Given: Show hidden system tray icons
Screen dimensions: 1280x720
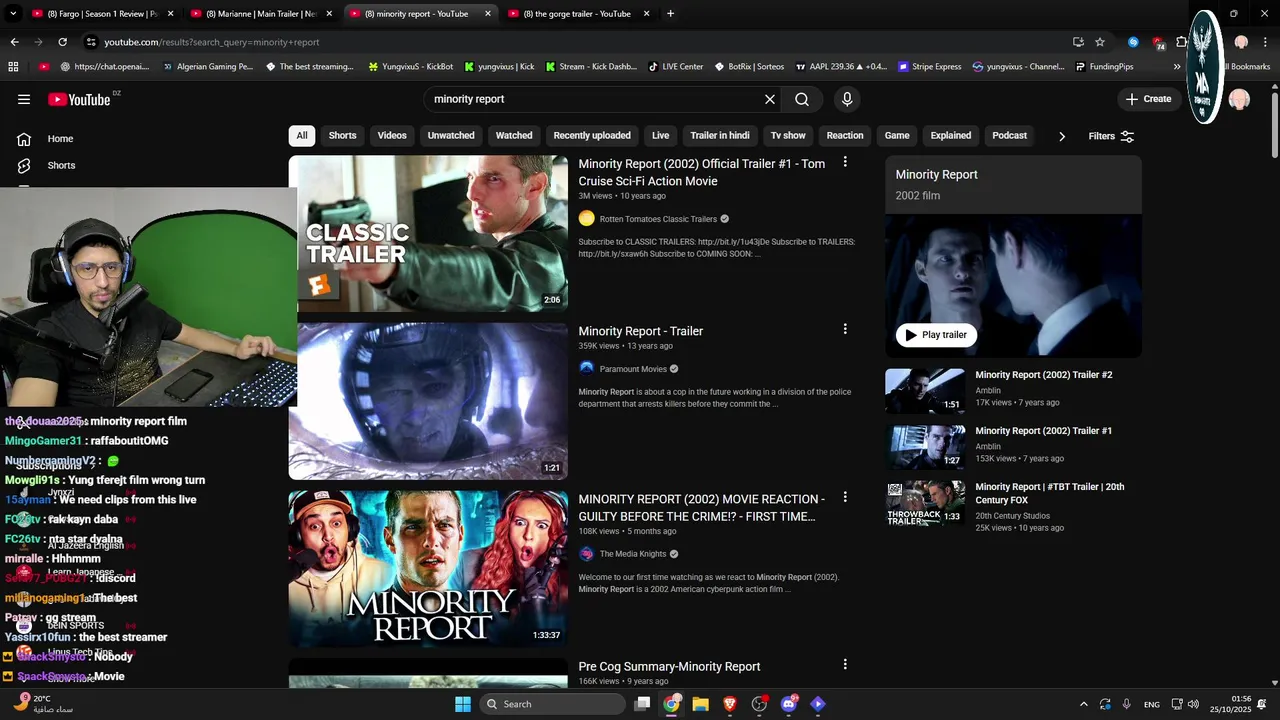Looking at the screenshot, I should coord(1083,704).
